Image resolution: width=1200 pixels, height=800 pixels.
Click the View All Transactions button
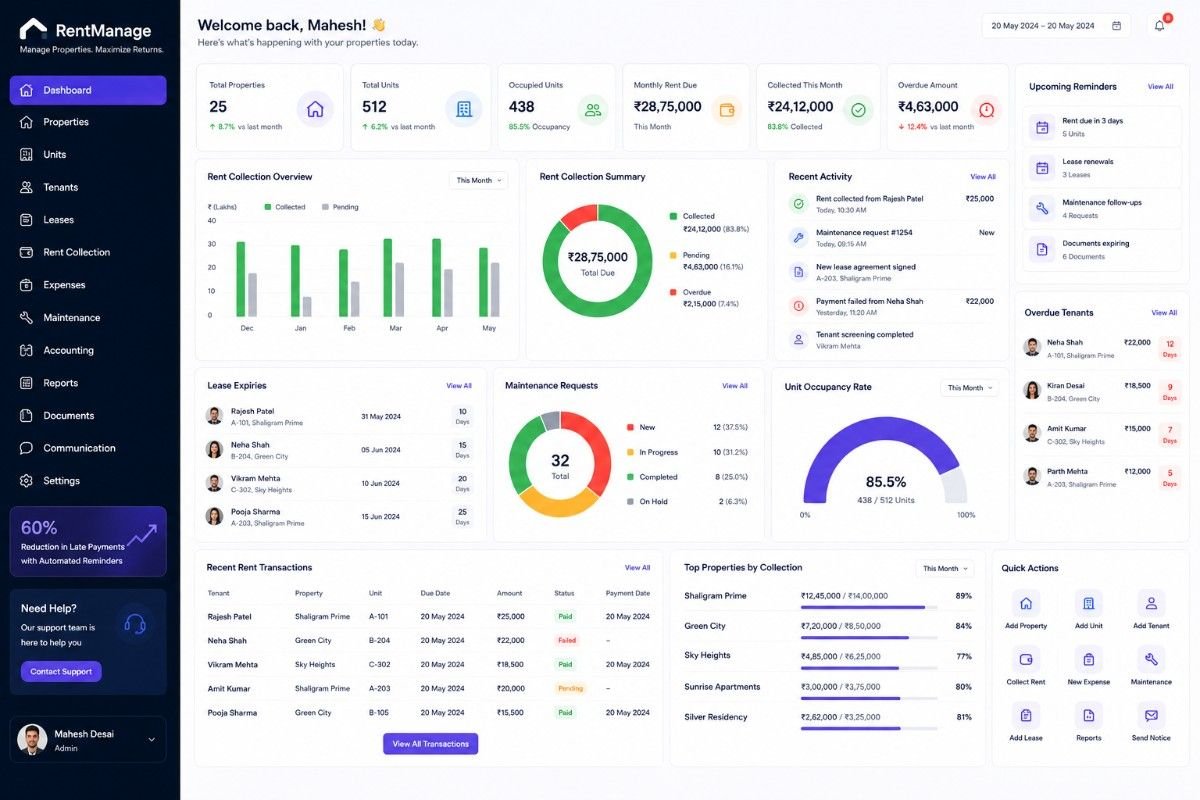point(430,744)
